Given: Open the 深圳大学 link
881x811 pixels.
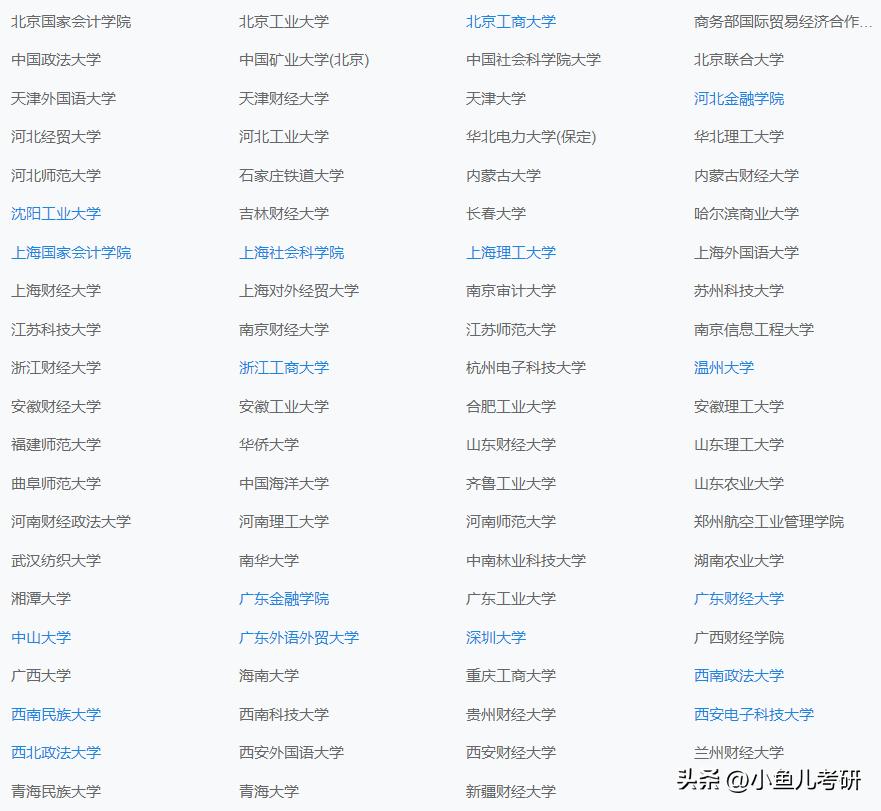Looking at the screenshot, I should [x=496, y=638].
